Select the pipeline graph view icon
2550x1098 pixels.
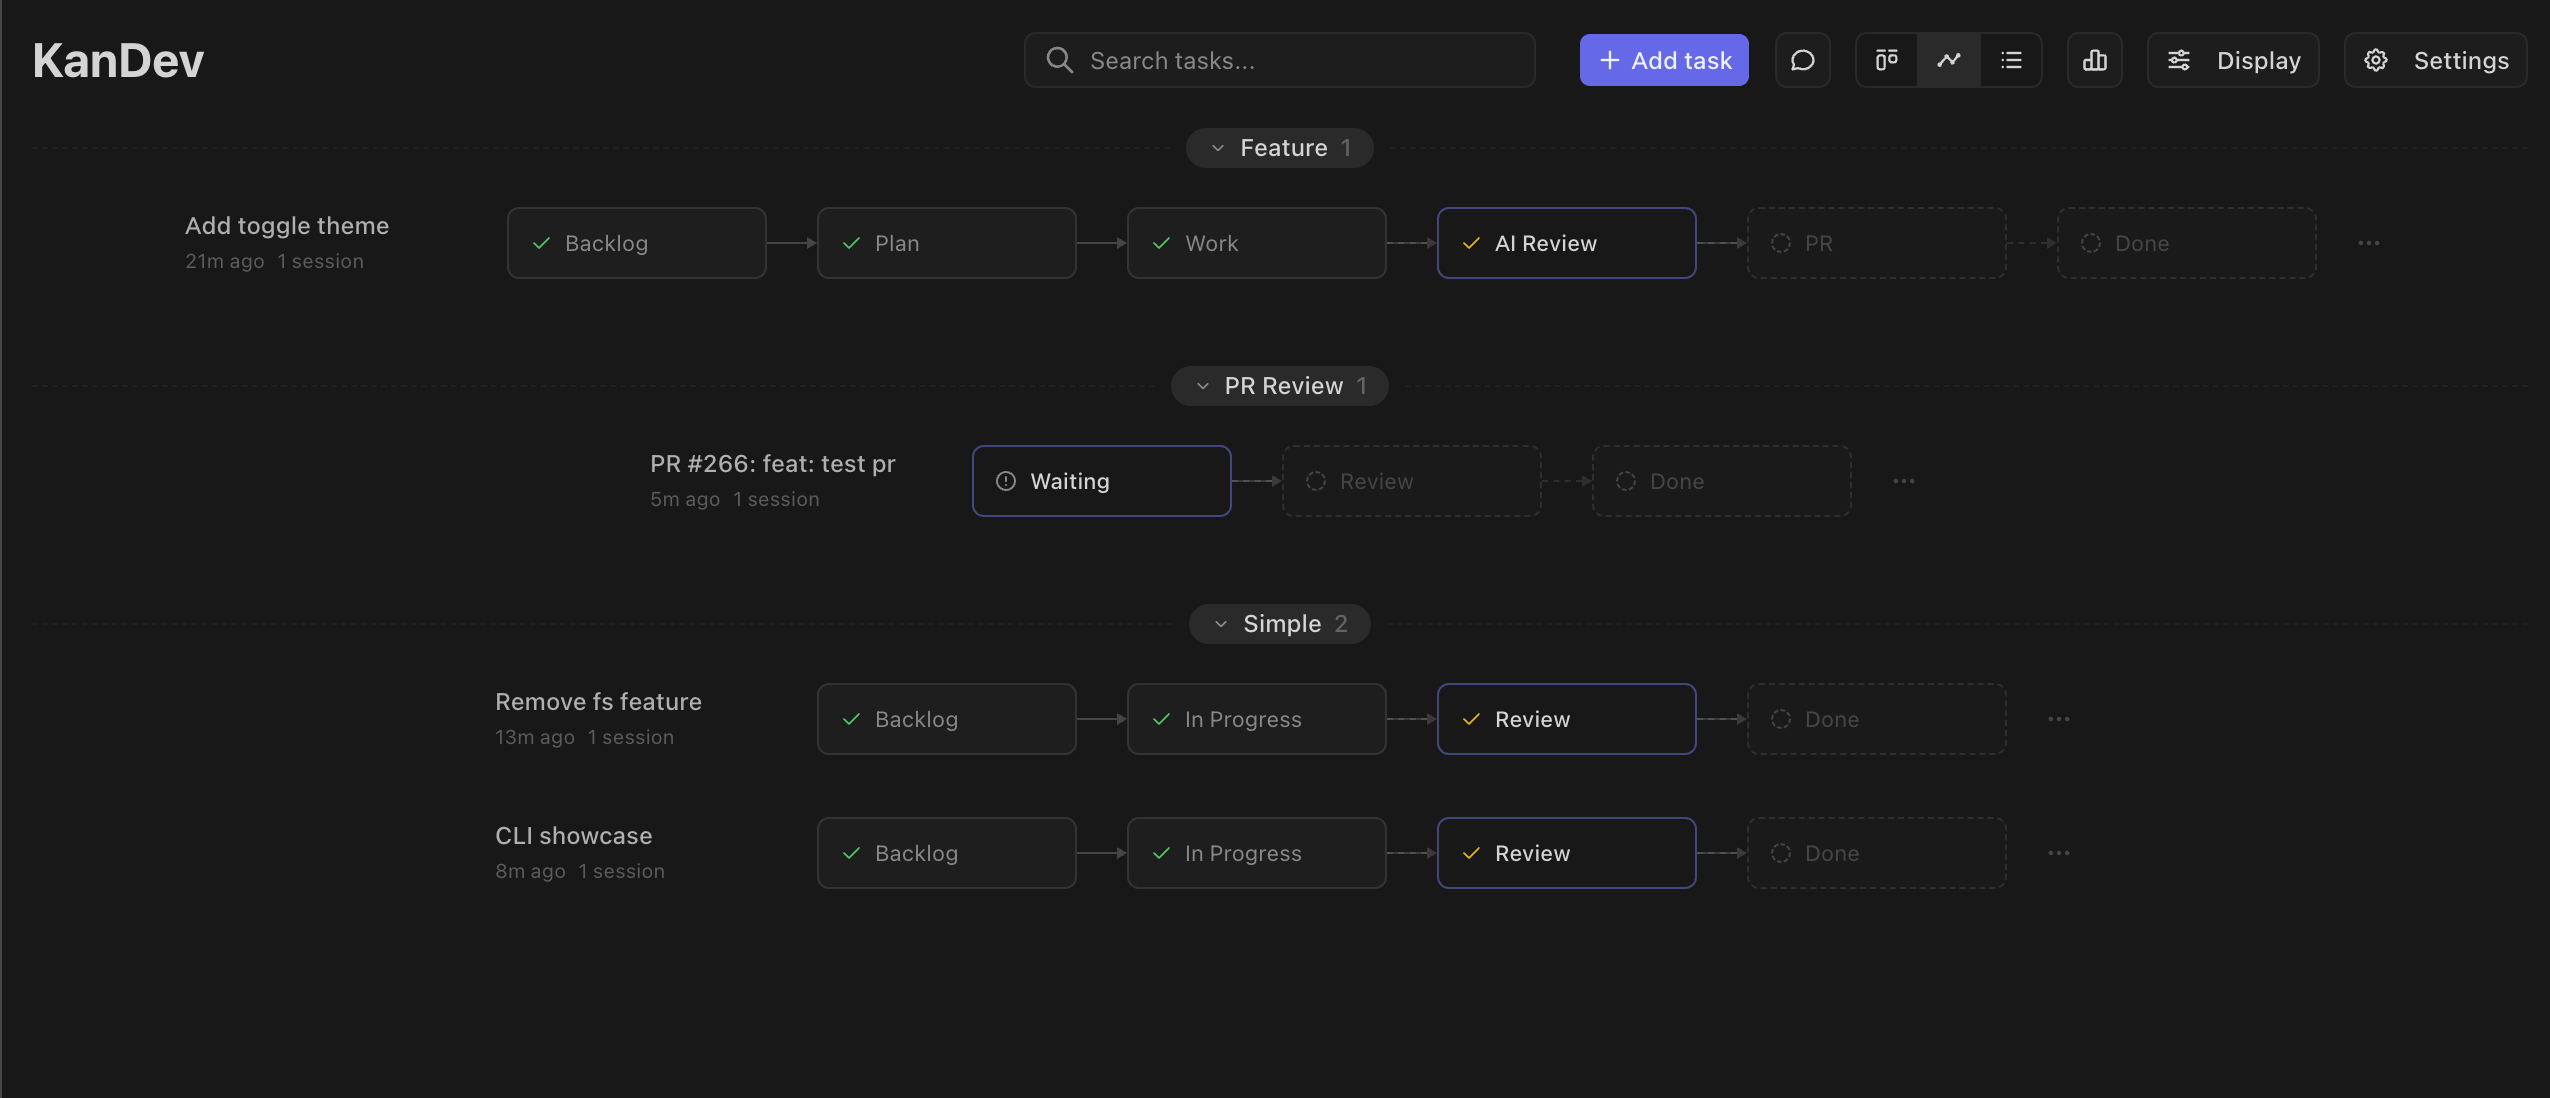point(1949,60)
